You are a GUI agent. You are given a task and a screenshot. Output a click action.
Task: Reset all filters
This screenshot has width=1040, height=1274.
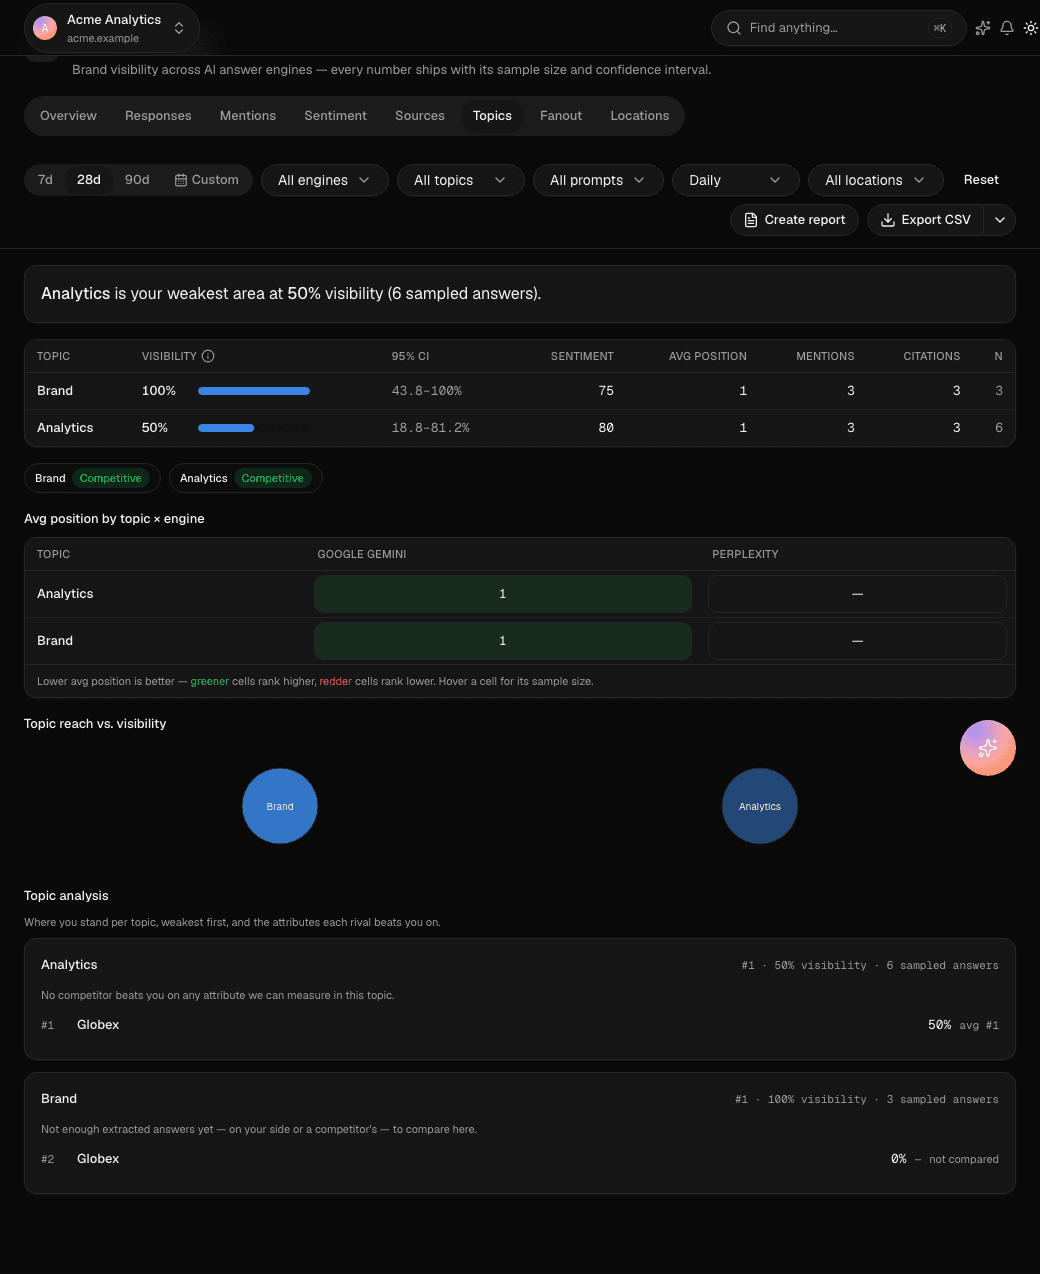(x=981, y=180)
